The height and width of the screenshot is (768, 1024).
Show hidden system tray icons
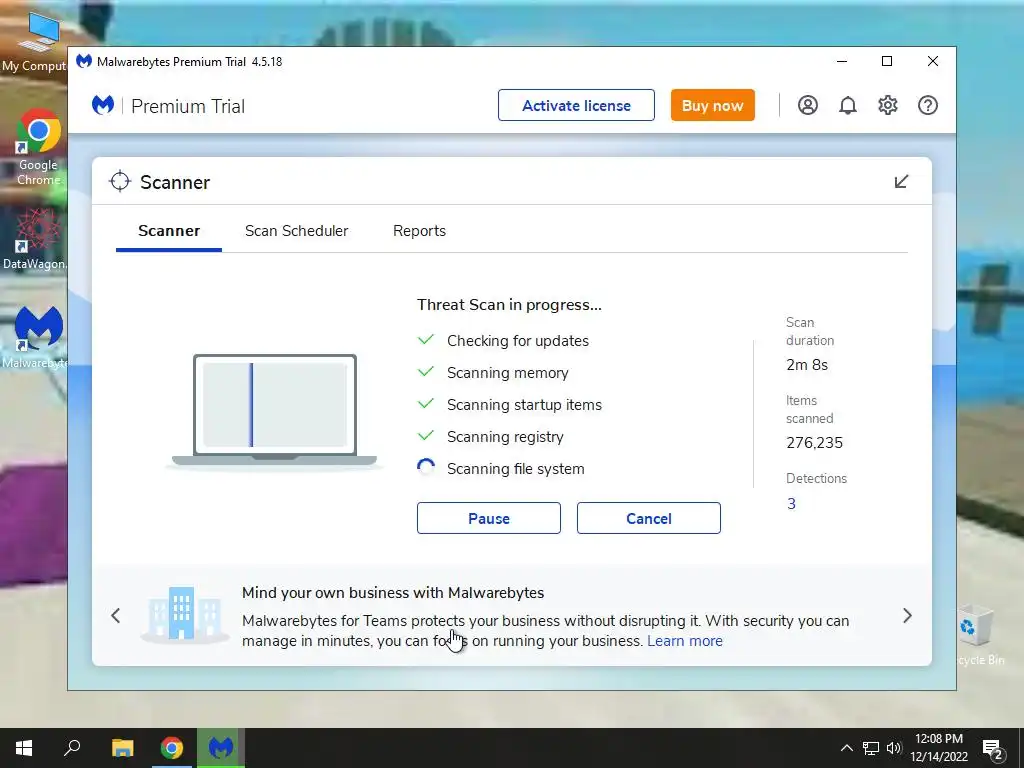846,748
